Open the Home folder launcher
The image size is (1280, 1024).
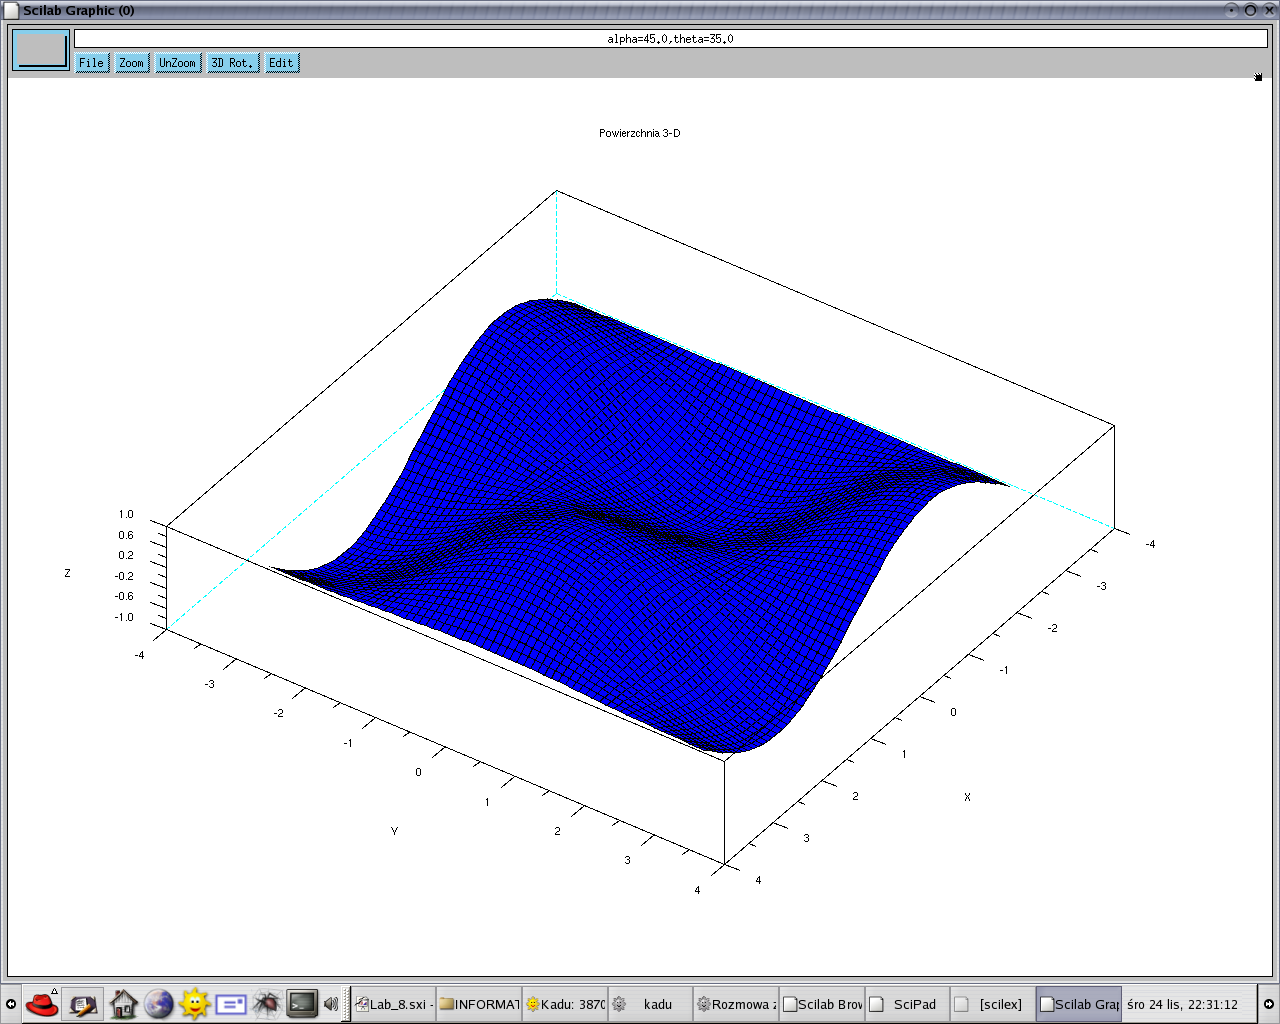[123, 1004]
